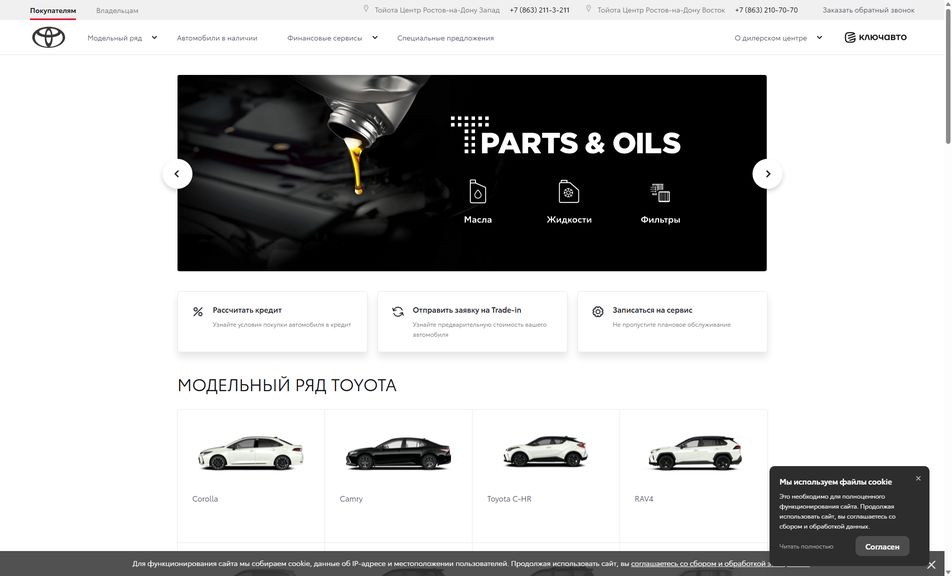Click the Масла label in banner
Image resolution: width=952 pixels, height=576 pixels.
click(478, 220)
